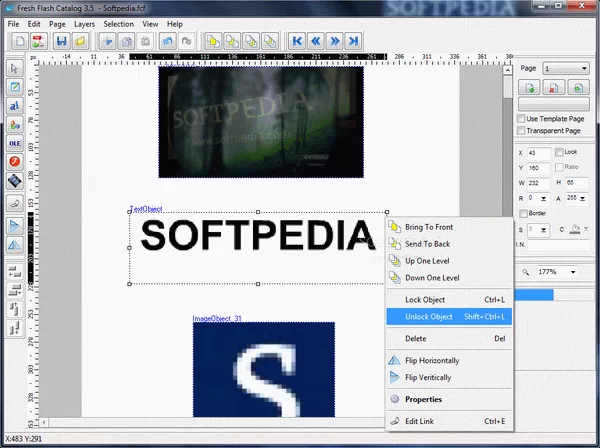Go to the first page

[x=297, y=41]
